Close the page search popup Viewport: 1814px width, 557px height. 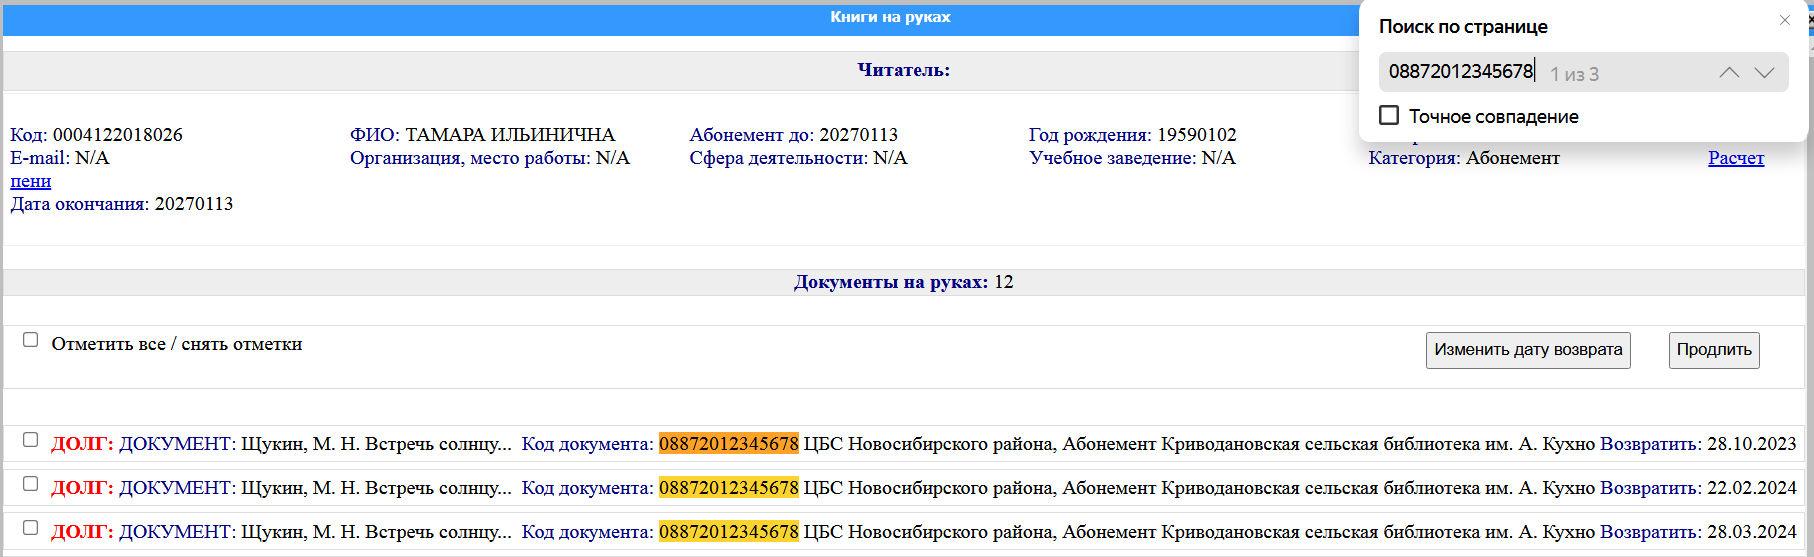click(x=1784, y=20)
